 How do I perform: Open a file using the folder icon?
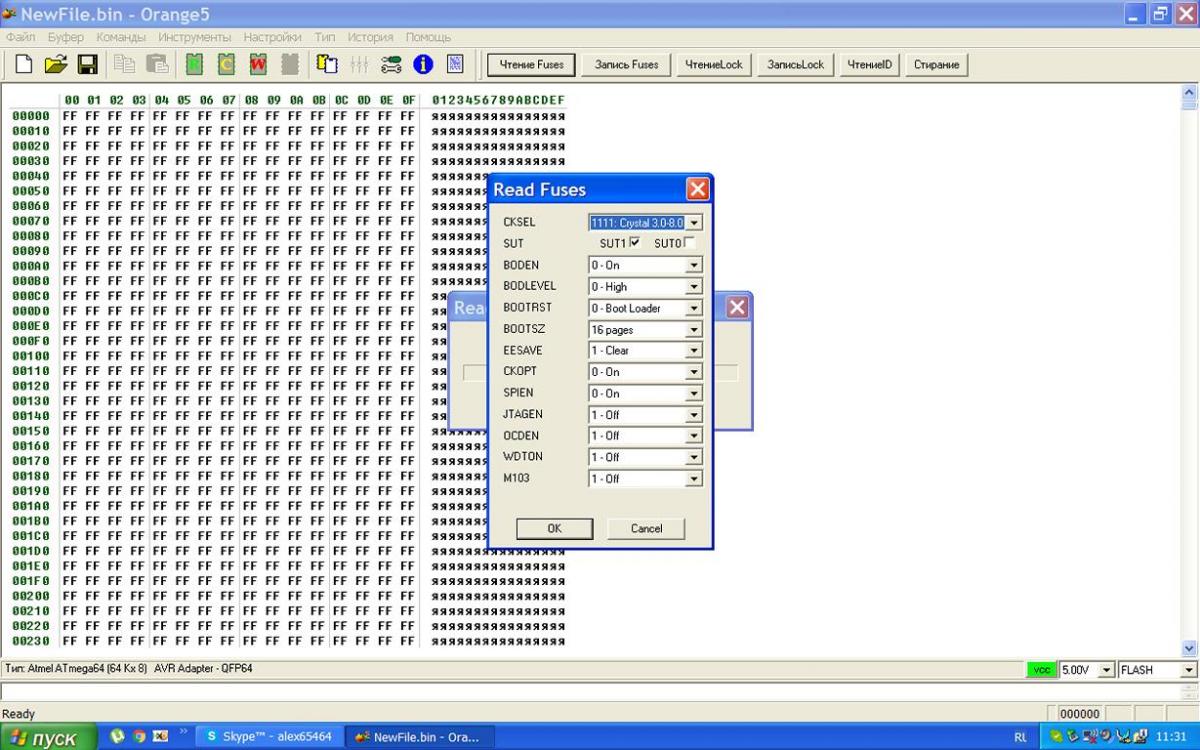[55, 65]
